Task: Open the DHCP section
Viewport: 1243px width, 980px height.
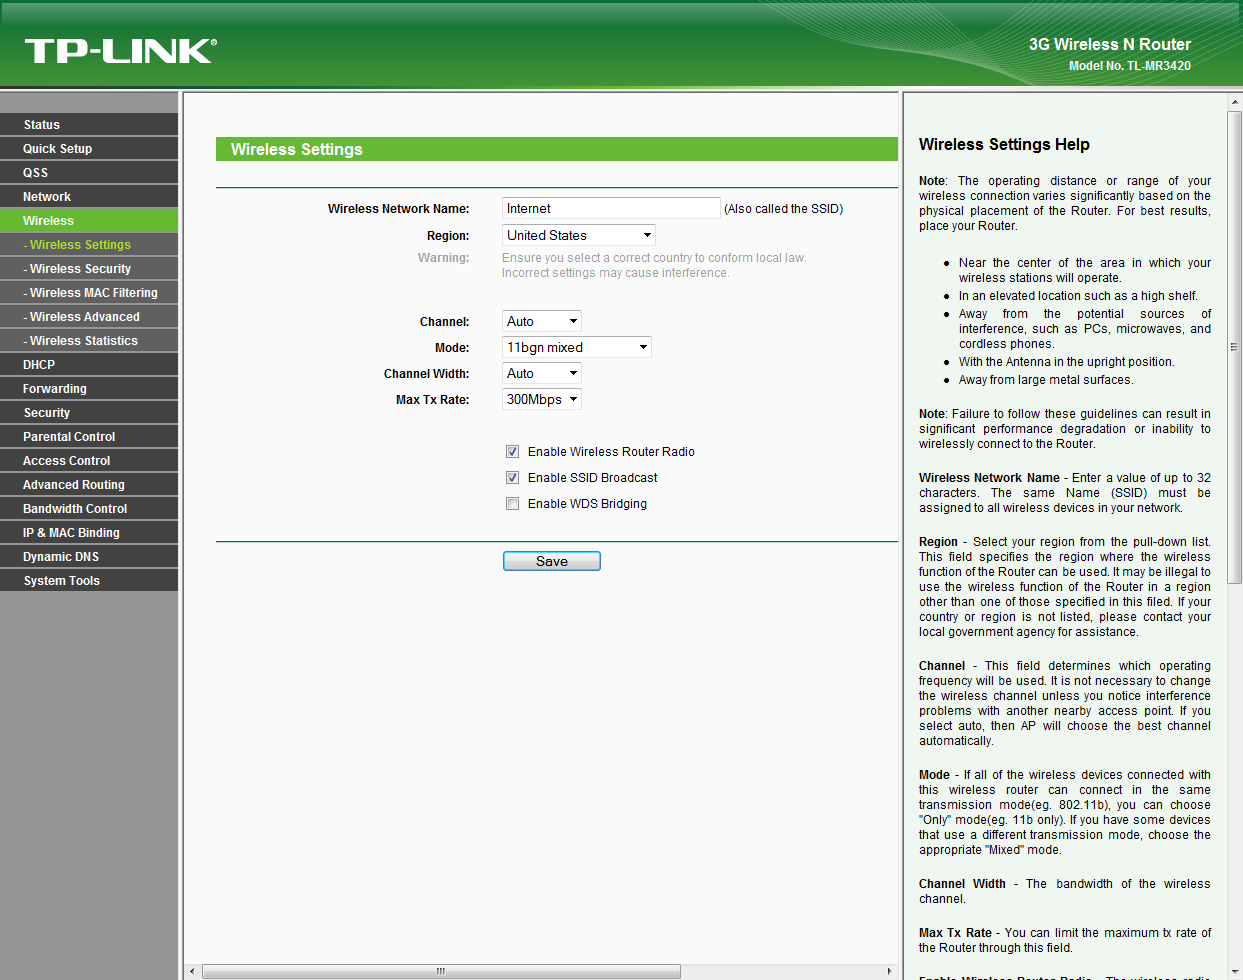Action: [x=89, y=365]
